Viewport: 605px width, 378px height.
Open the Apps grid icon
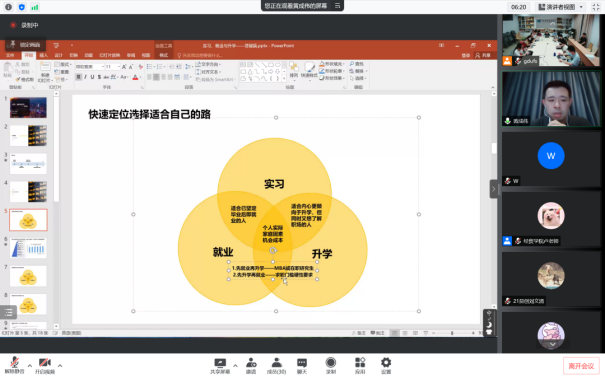(360, 366)
